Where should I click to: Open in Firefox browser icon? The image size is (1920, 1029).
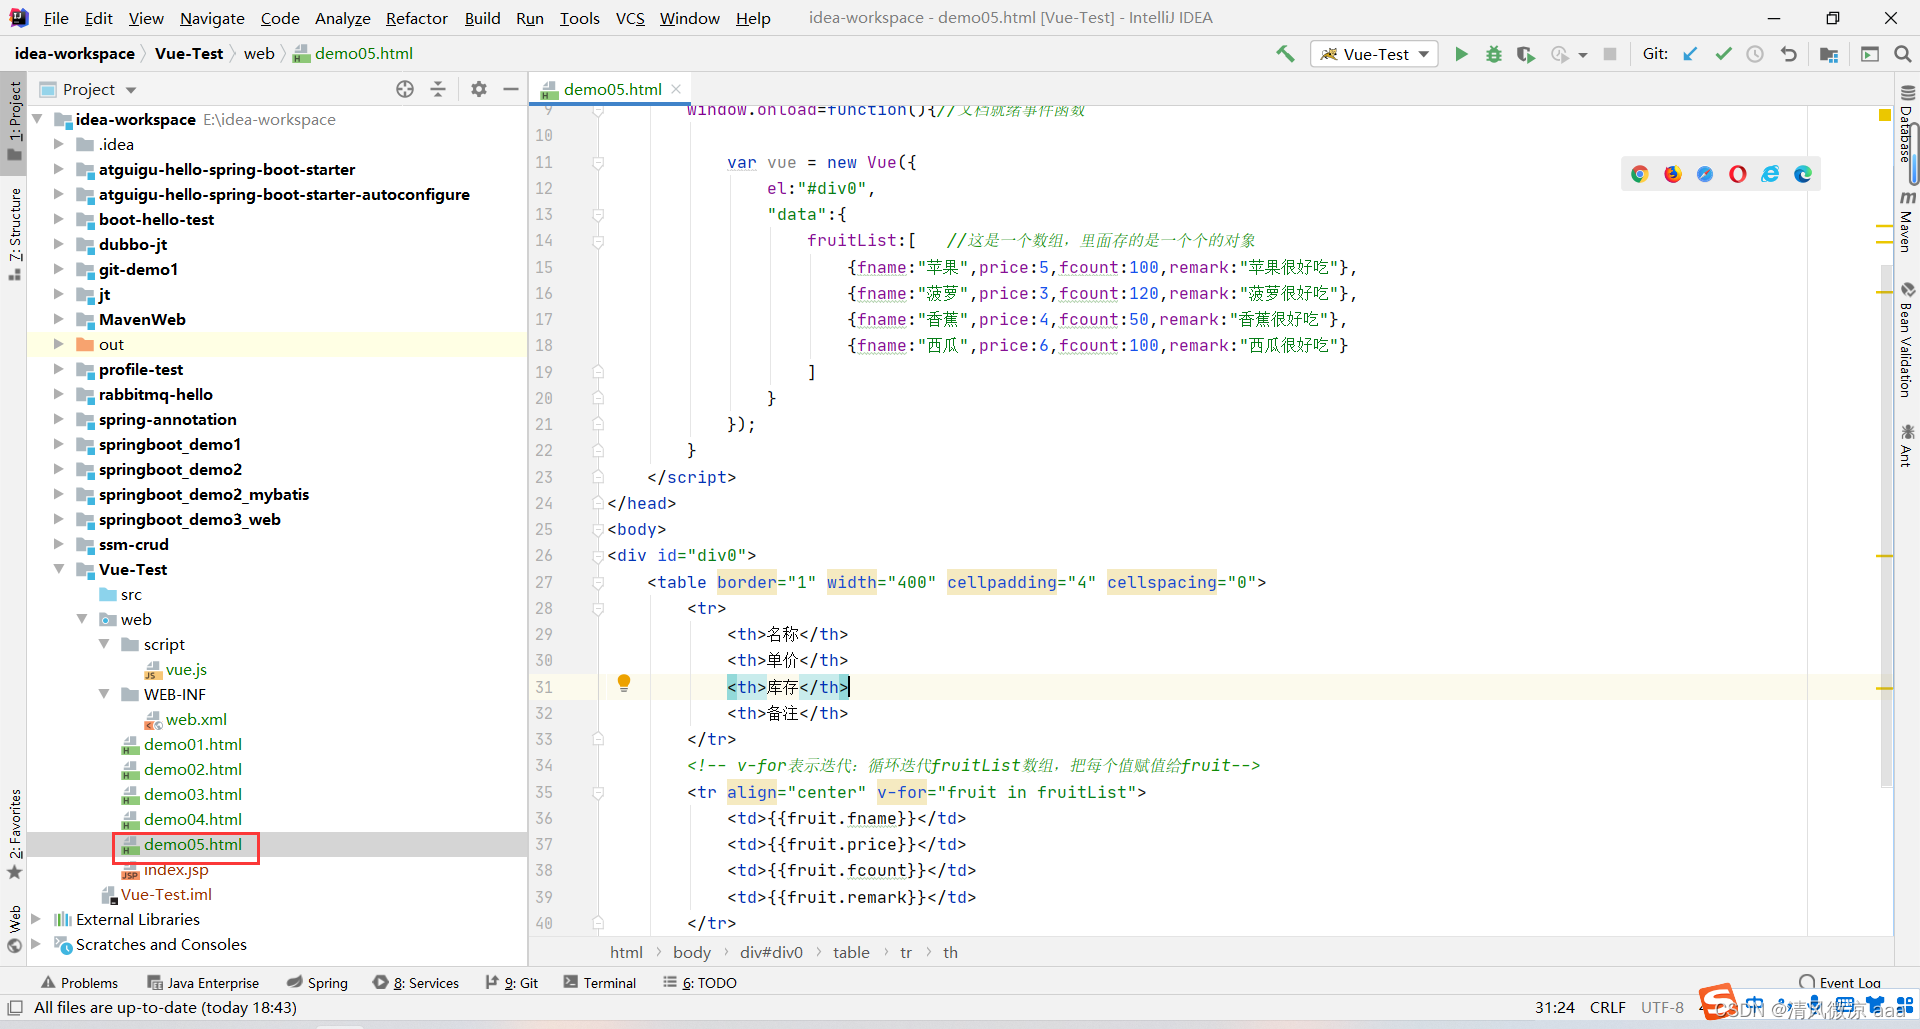pos(1673,174)
